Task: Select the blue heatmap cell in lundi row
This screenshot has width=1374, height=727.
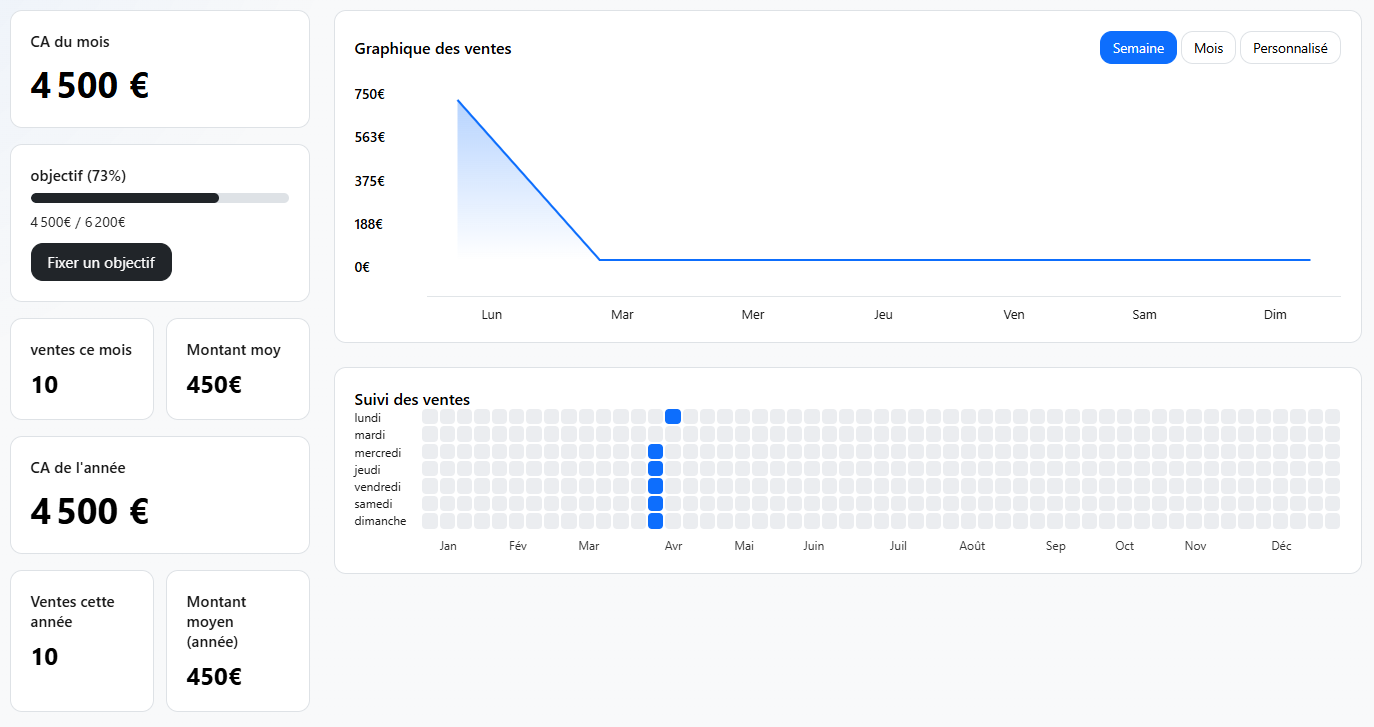Action: click(673, 417)
